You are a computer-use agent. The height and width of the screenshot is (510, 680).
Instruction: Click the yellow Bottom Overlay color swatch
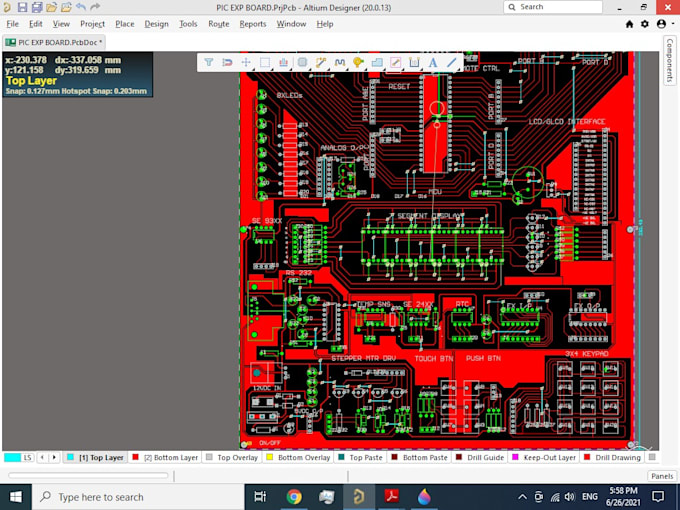(269, 458)
